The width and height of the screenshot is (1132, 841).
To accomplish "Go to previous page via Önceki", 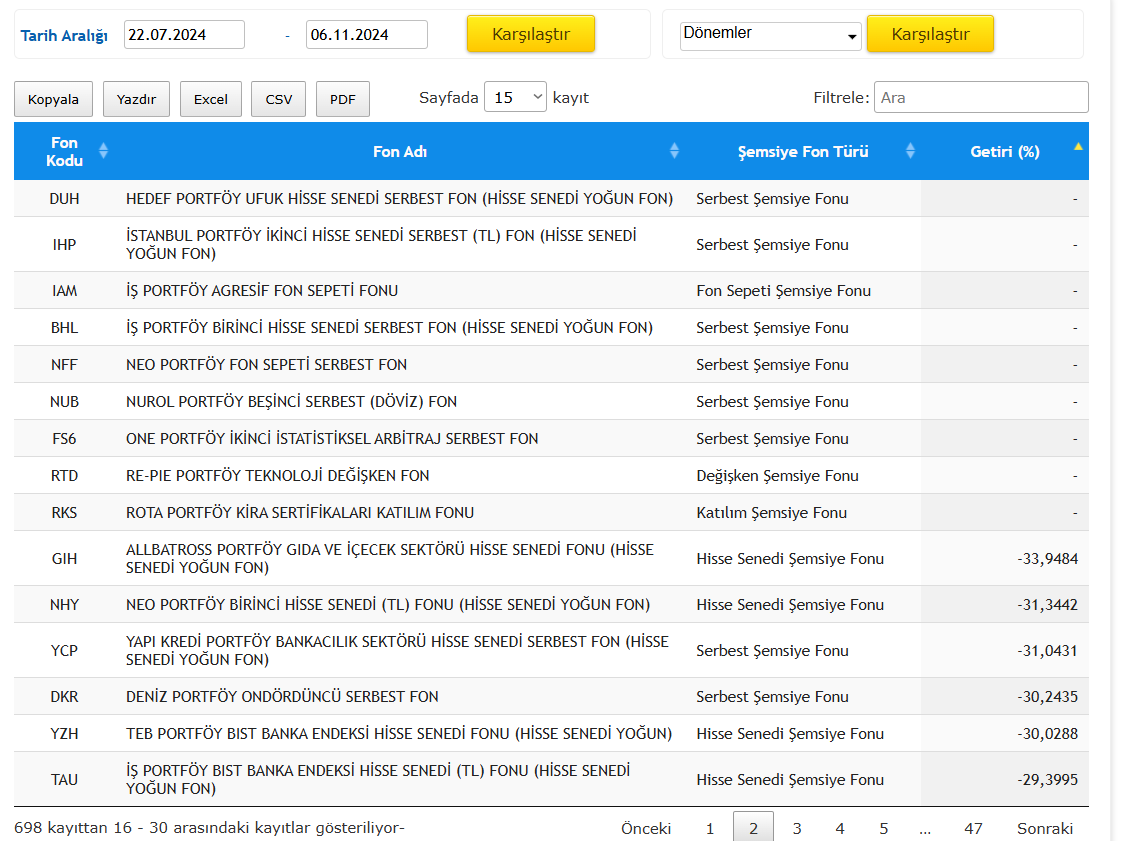I will click(x=646, y=828).
